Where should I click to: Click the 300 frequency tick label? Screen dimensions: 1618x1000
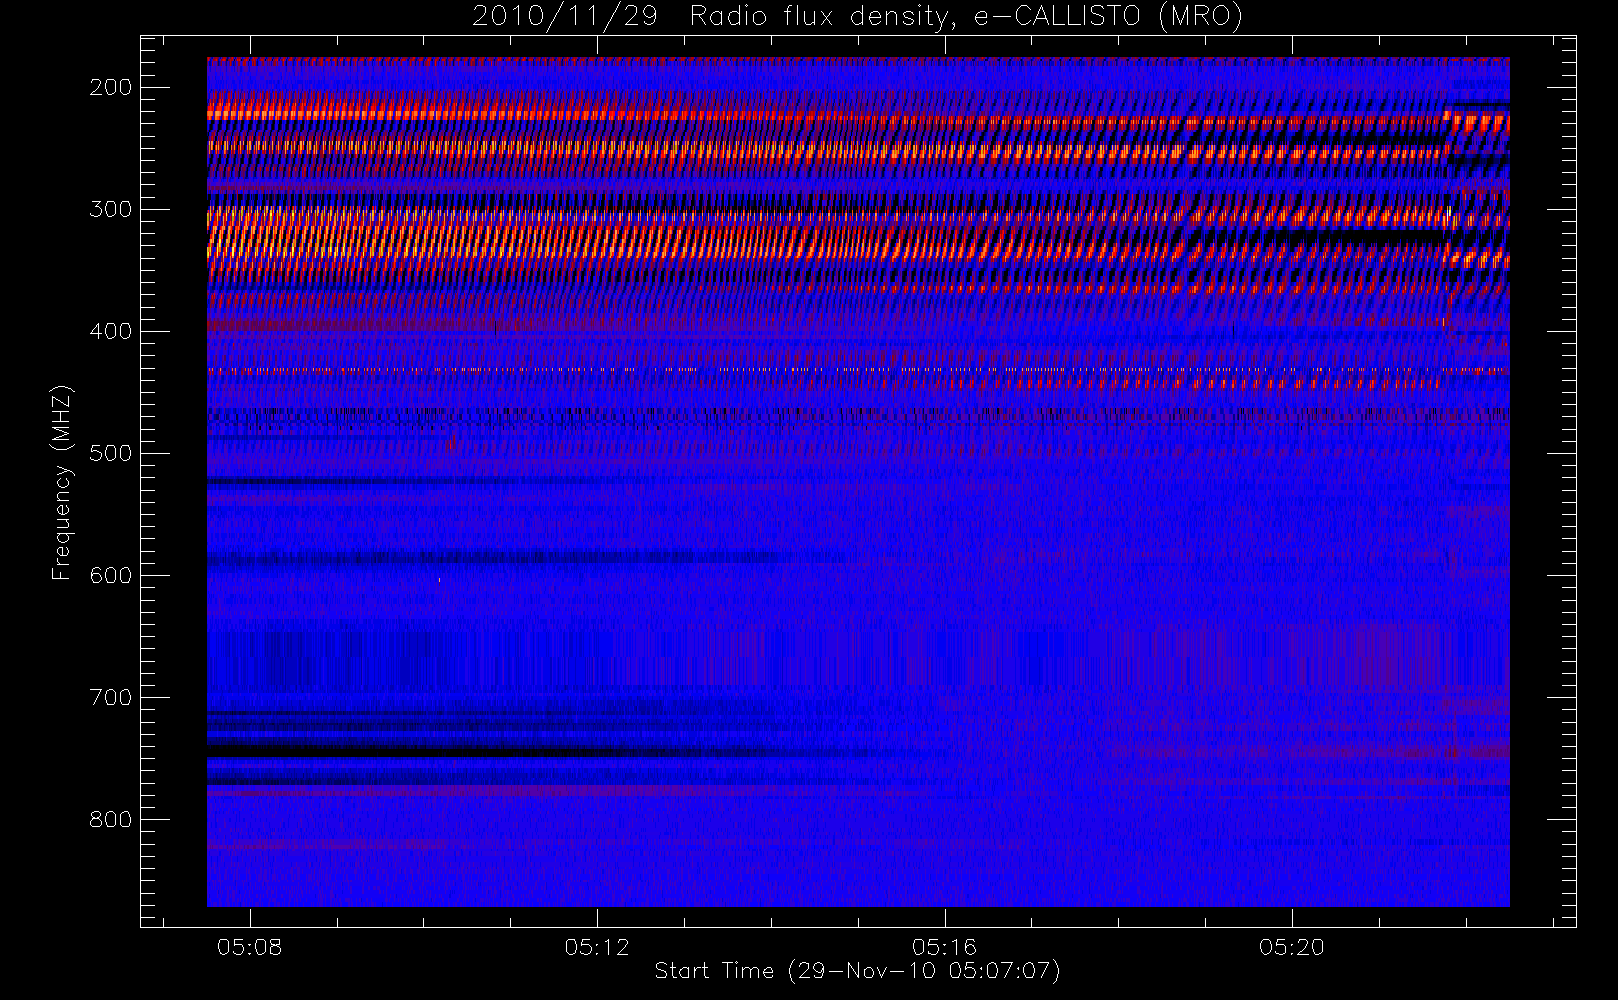tap(111, 209)
